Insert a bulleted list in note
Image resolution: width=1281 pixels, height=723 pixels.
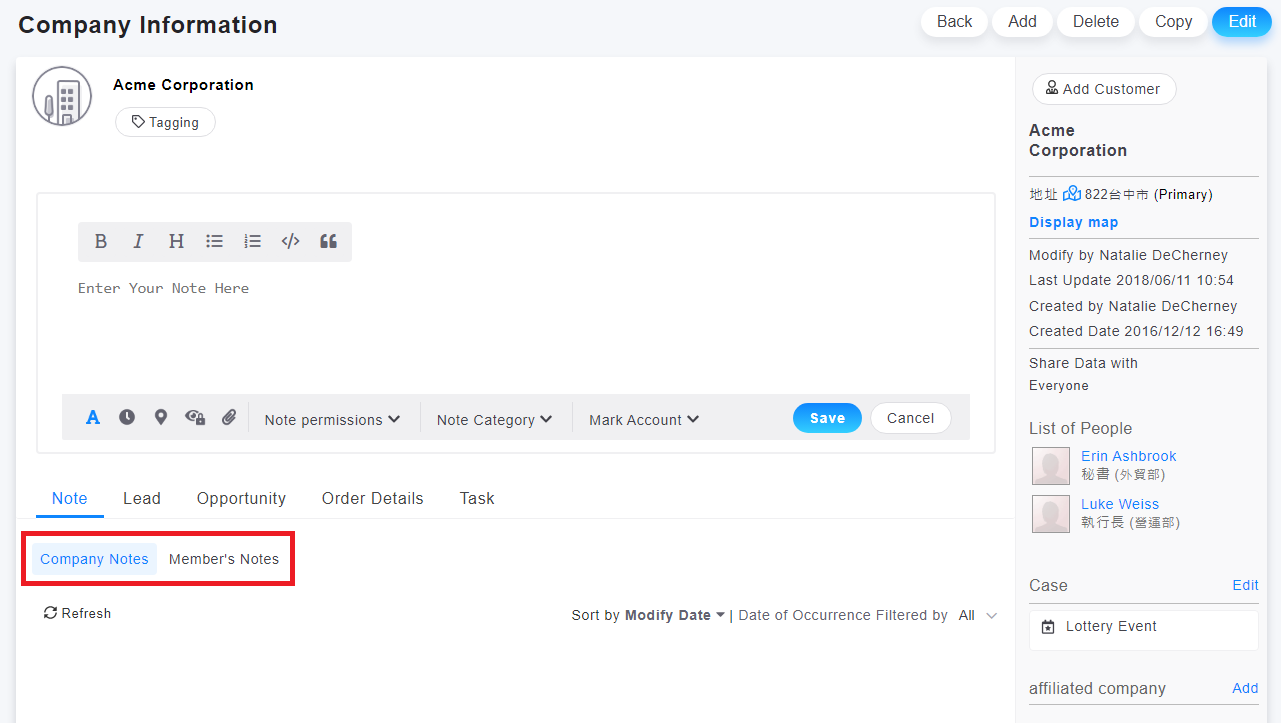coord(214,241)
